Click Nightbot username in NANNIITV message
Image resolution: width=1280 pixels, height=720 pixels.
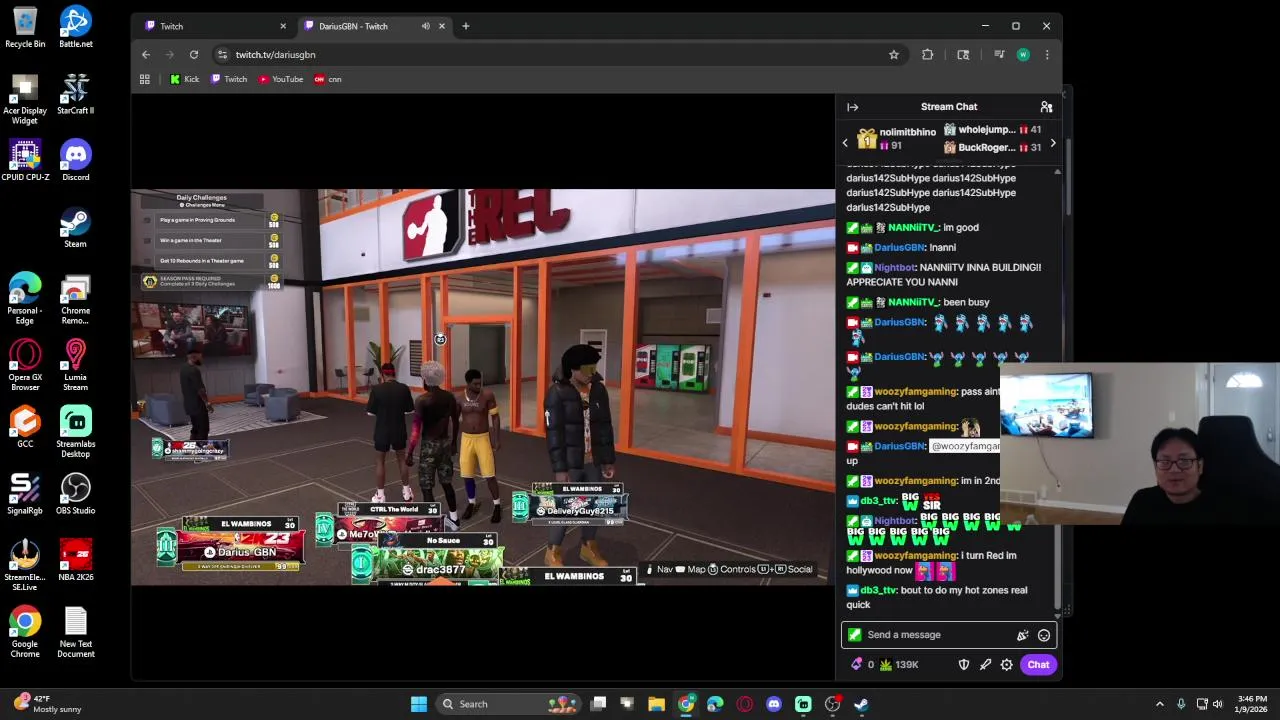click(x=894, y=268)
